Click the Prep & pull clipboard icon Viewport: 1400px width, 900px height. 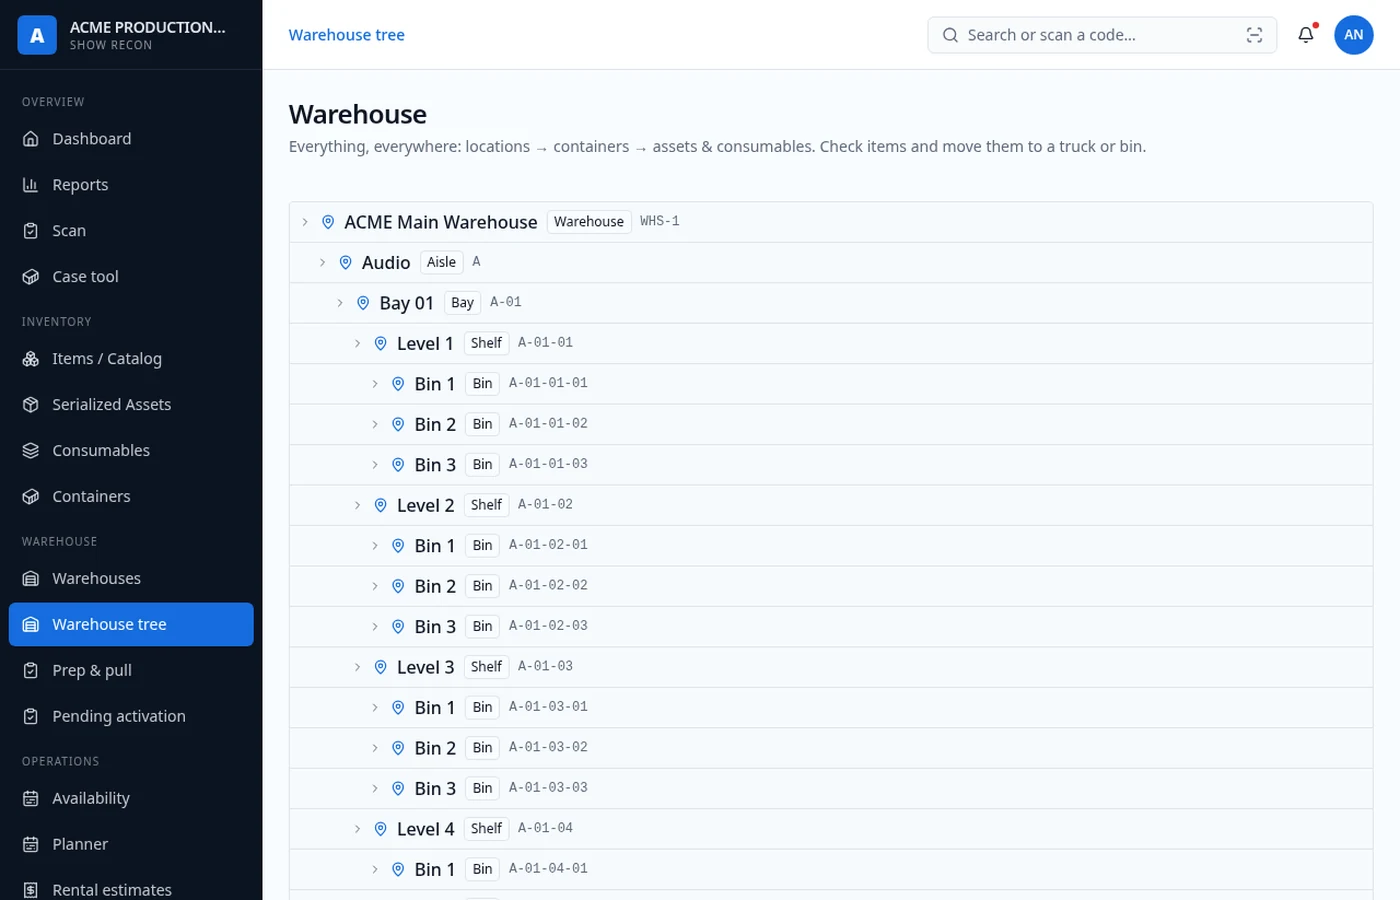coord(31,671)
